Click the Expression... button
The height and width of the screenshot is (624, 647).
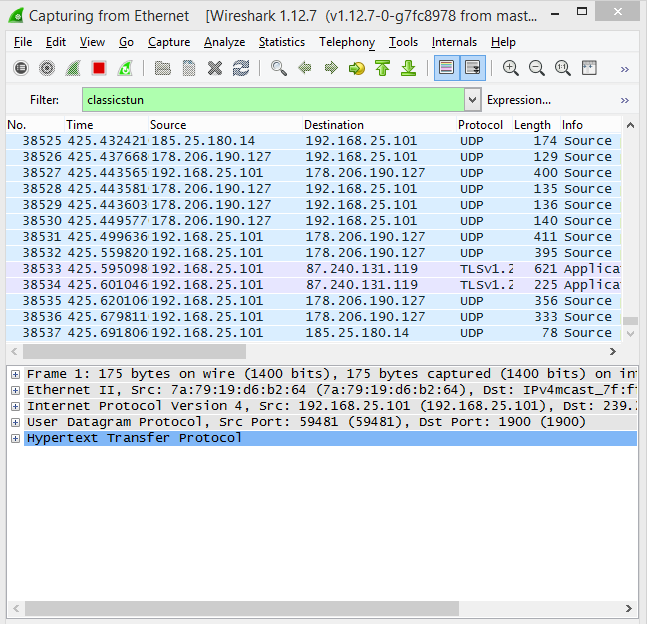(x=519, y=100)
